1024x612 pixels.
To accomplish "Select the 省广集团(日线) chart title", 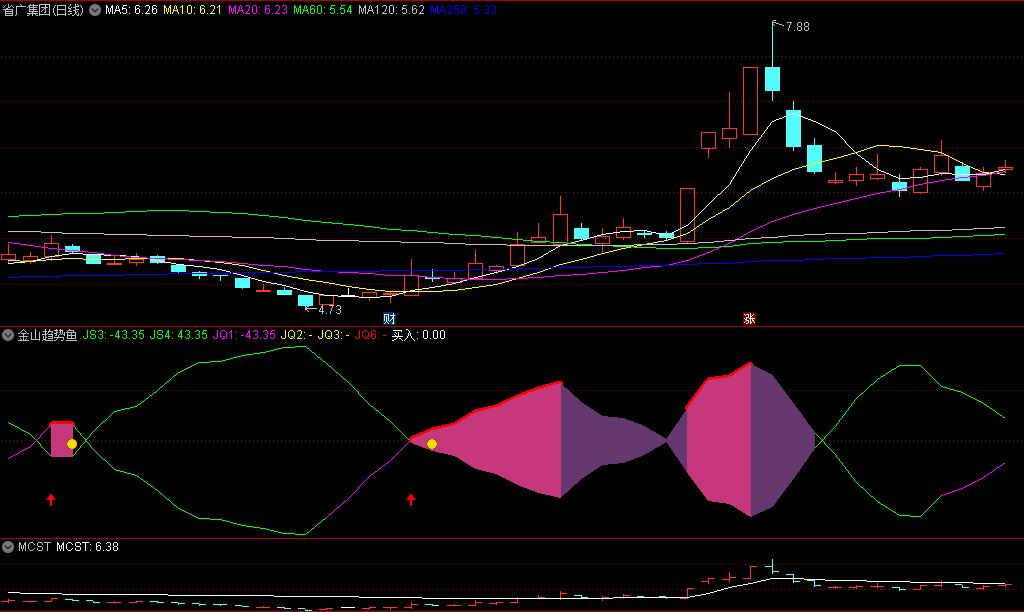I will (x=44, y=10).
